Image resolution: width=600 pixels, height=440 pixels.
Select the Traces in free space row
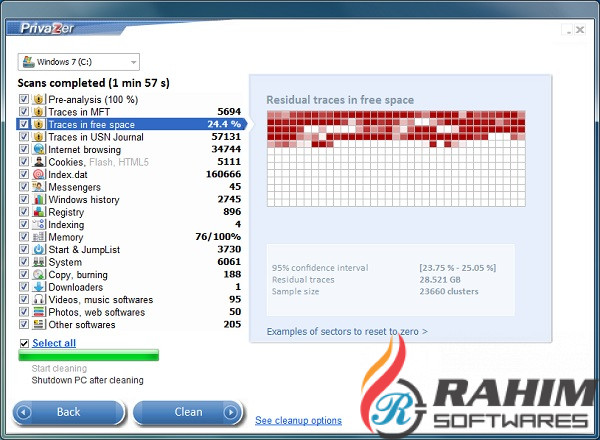[130, 124]
